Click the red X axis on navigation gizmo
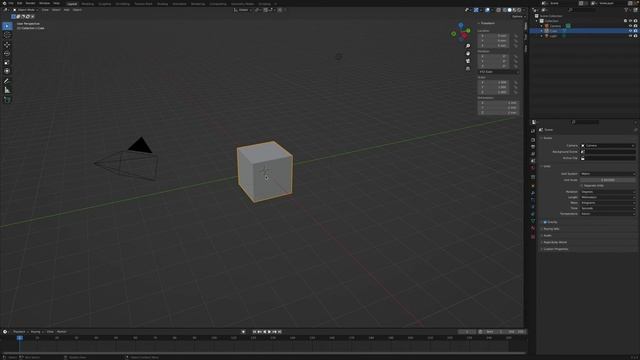Image resolution: width=640 pixels, height=360 pixels. (x=464, y=36)
